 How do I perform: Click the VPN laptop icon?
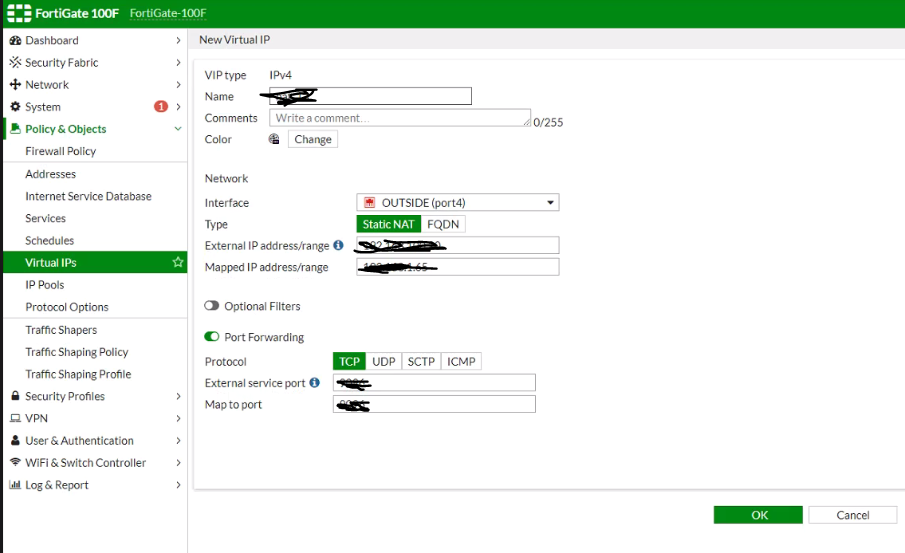(15, 419)
